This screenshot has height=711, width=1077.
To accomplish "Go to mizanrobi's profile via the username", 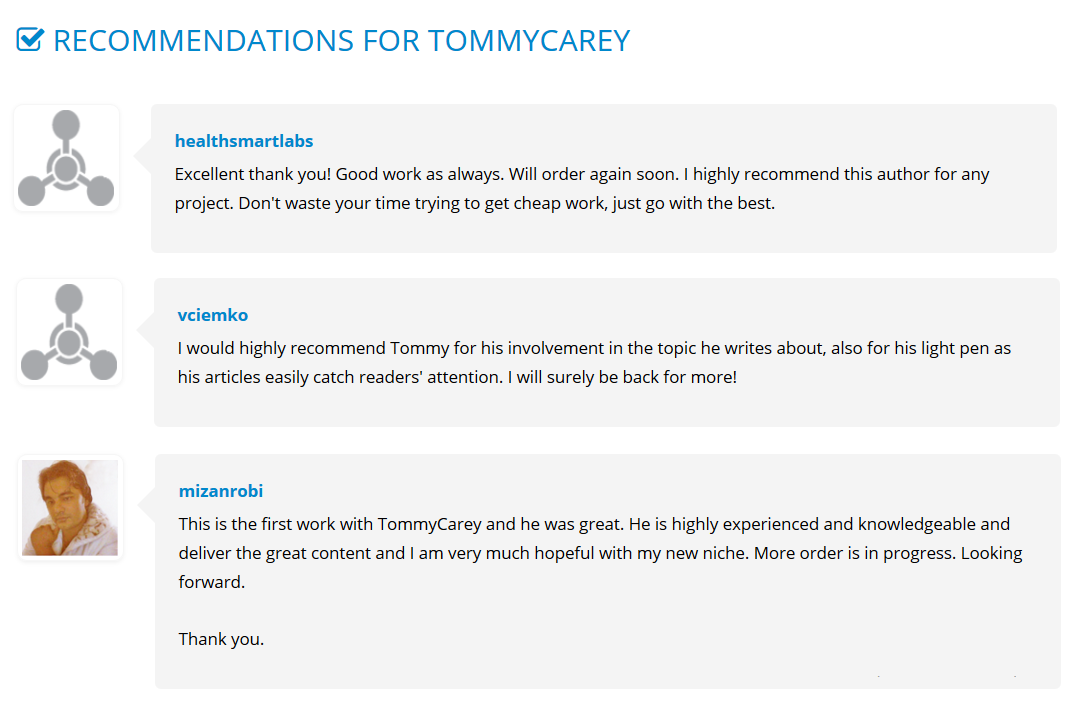I will pyautogui.click(x=220, y=491).
